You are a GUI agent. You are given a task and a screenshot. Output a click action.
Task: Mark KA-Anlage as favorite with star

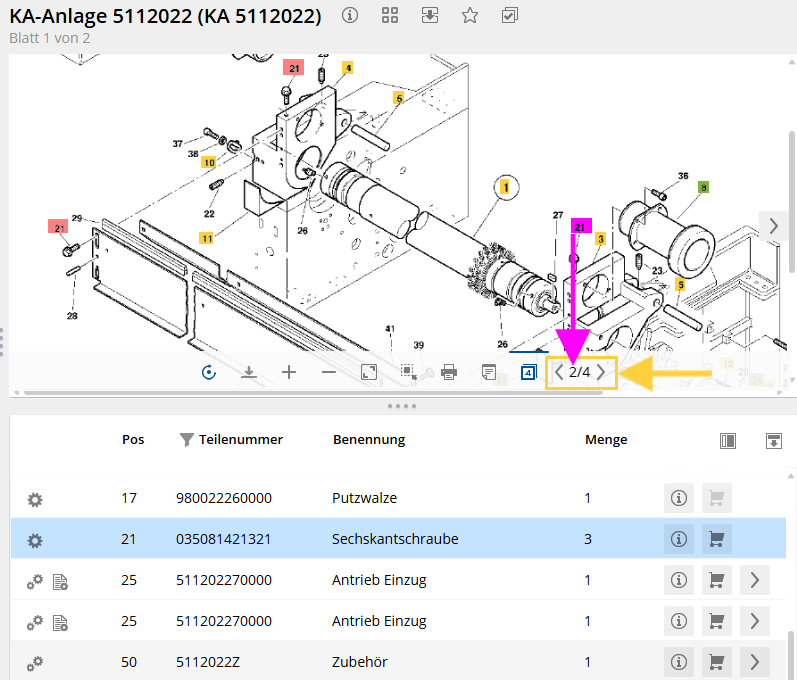pos(469,15)
